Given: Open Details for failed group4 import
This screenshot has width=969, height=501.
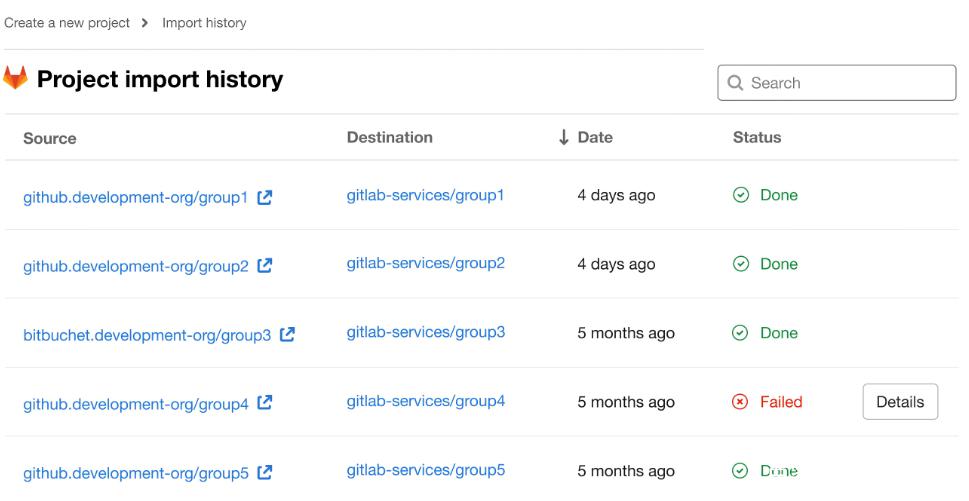Looking at the screenshot, I should (900, 402).
